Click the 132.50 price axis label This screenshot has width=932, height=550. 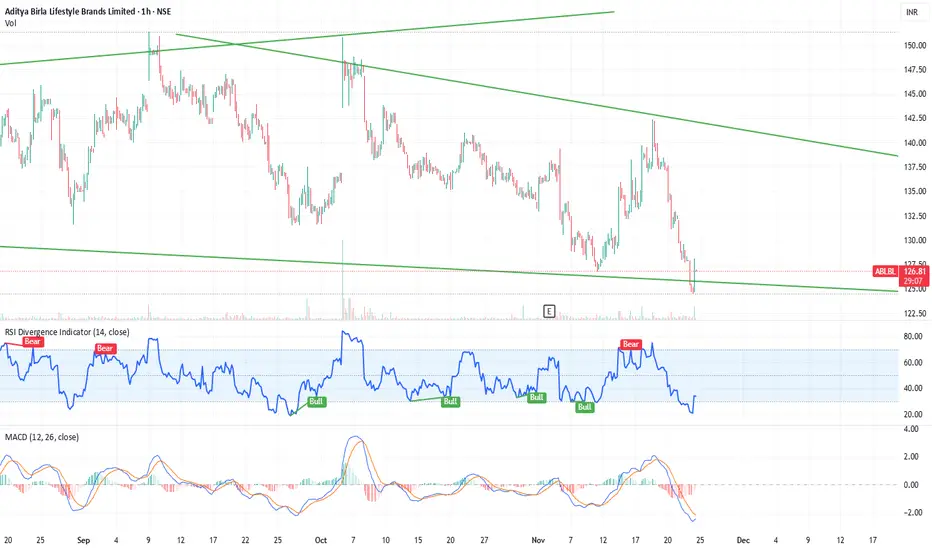pyautogui.click(x=915, y=216)
